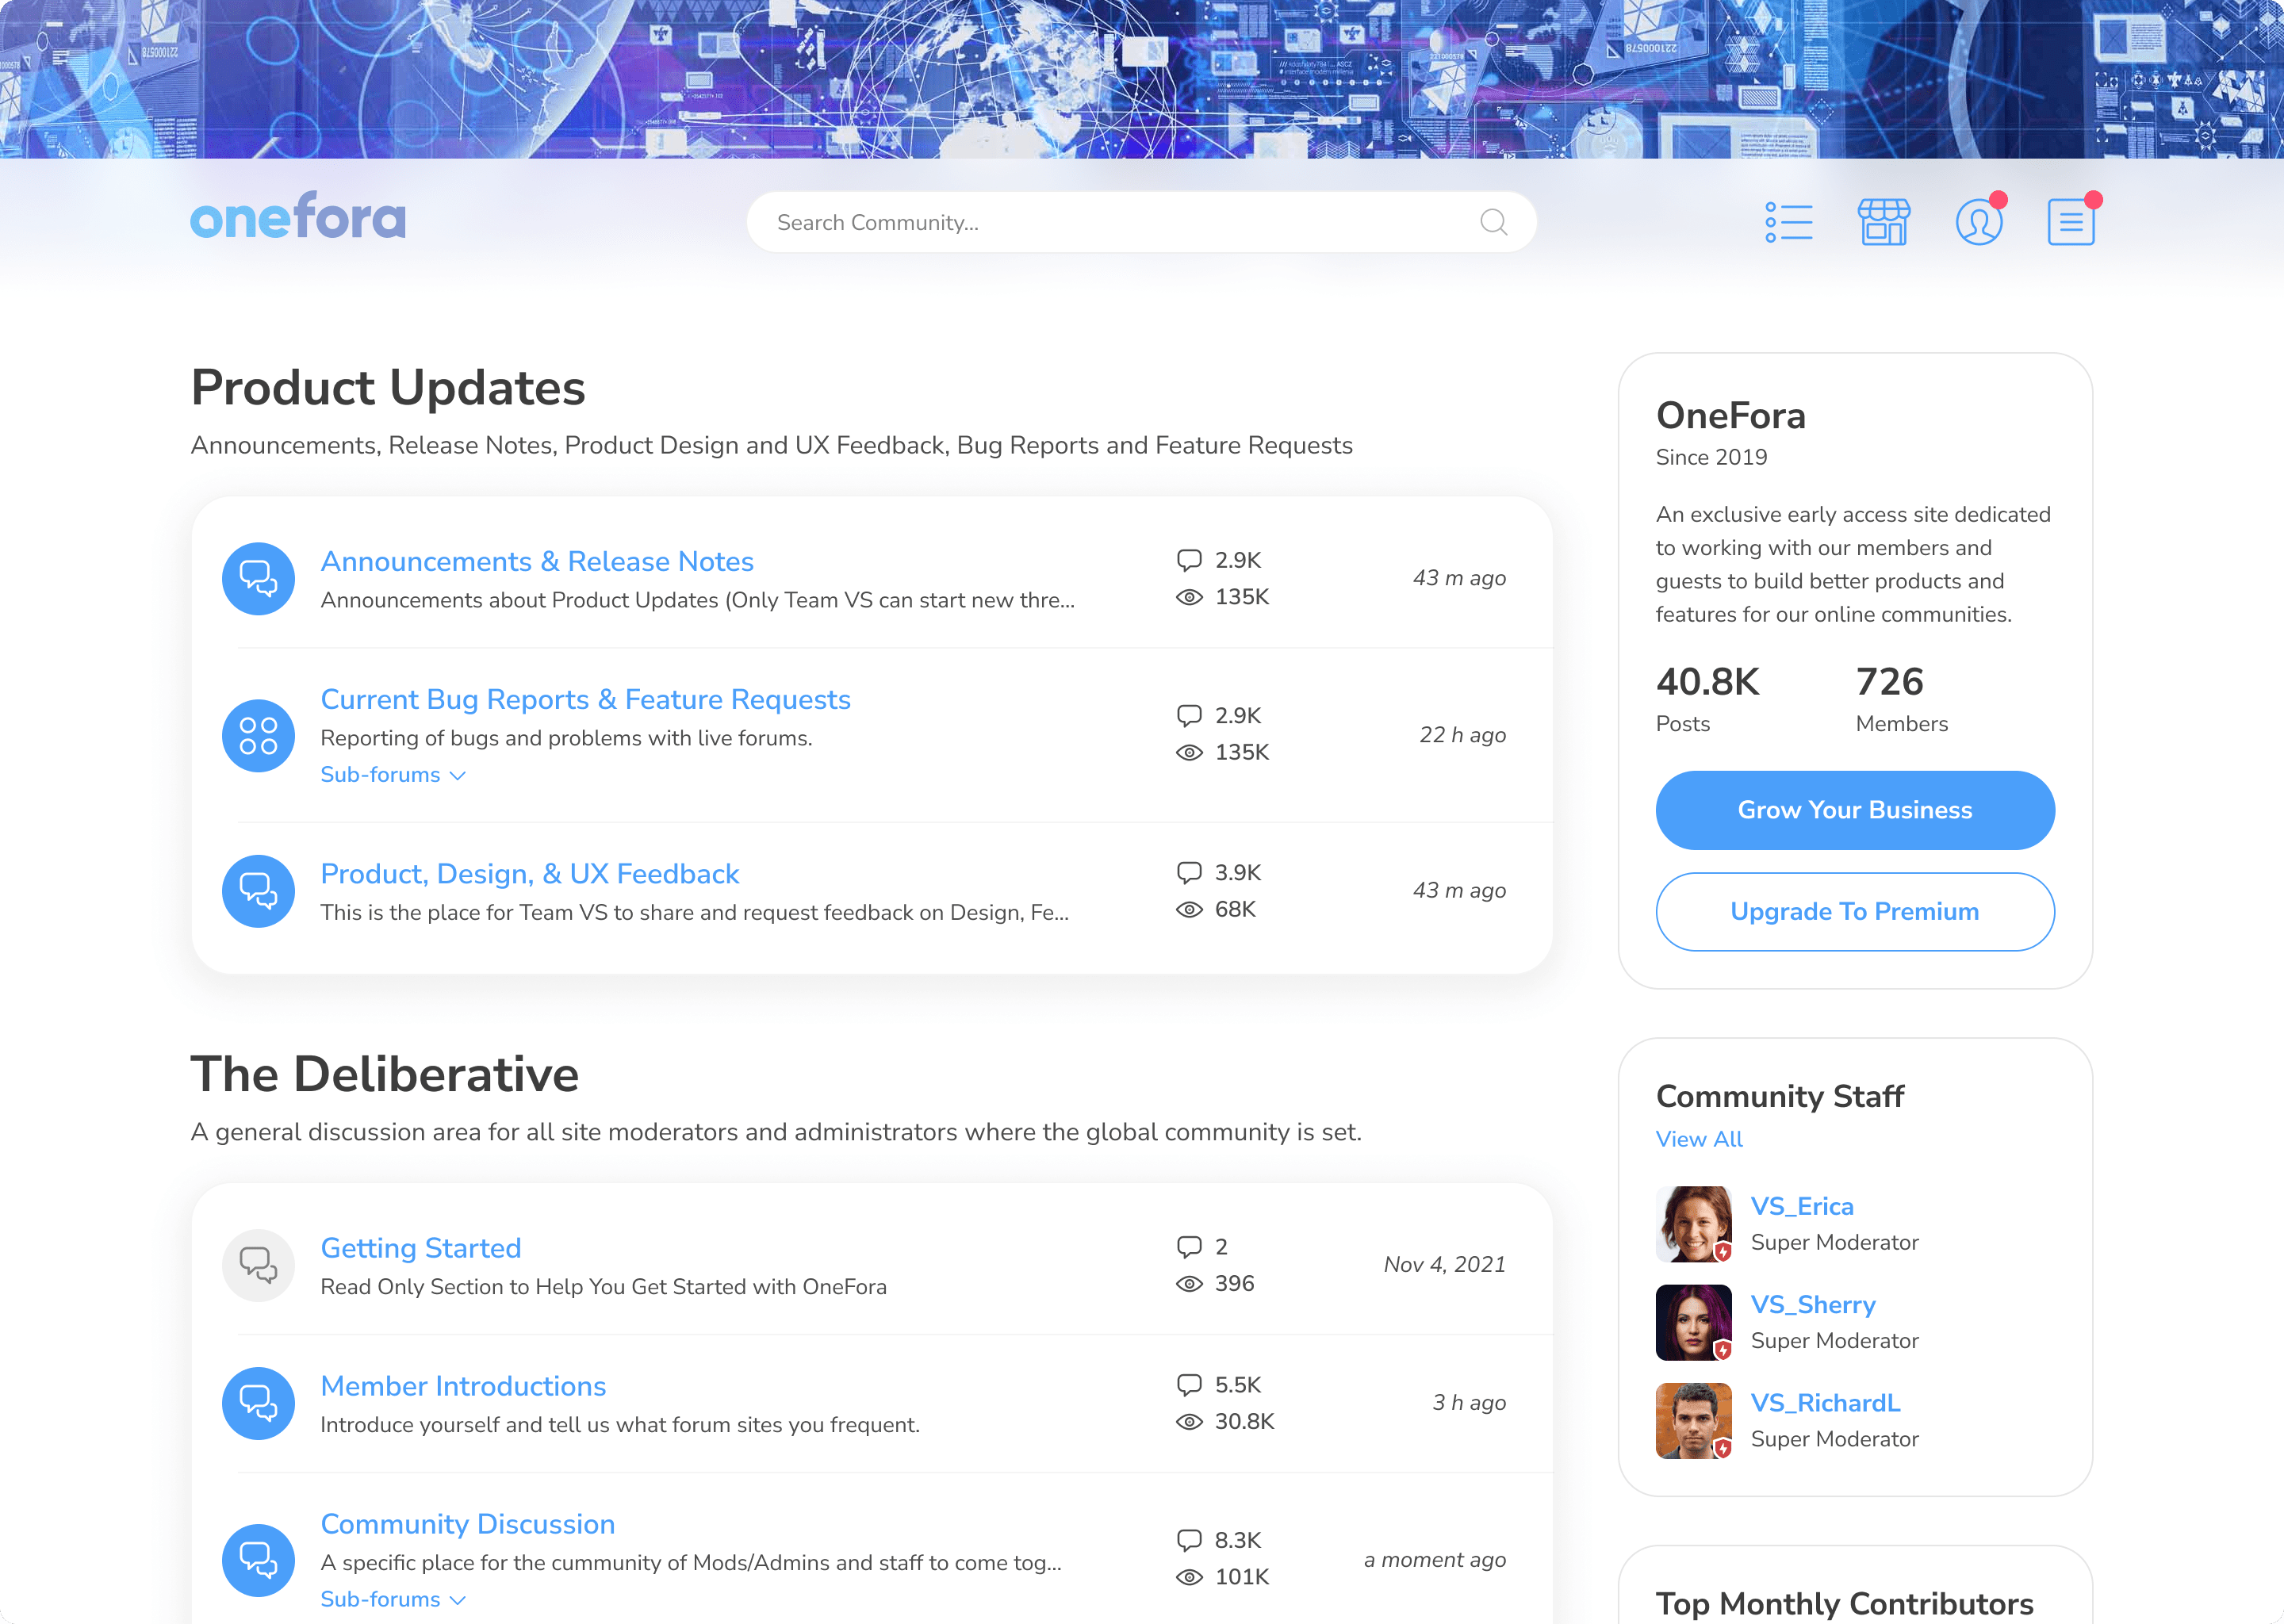Viewport: 2284px width, 1624px height.
Task: Expand Sub-forums under Community Discussion
Action: click(393, 1599)
